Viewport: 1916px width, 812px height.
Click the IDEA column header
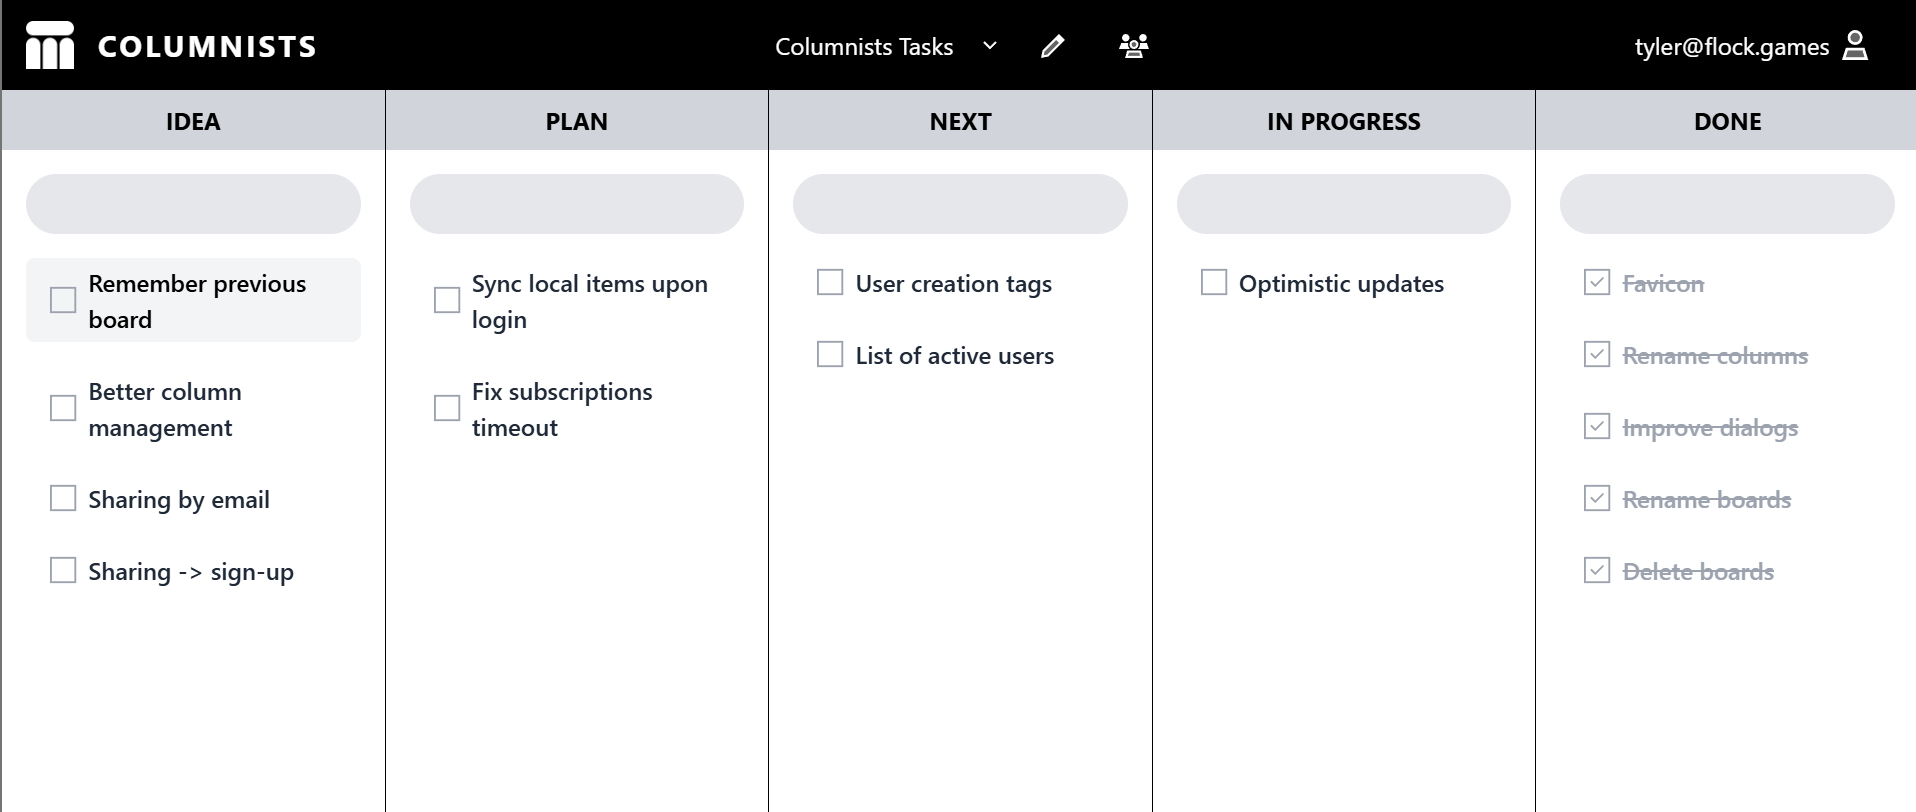tap(193, 121)
